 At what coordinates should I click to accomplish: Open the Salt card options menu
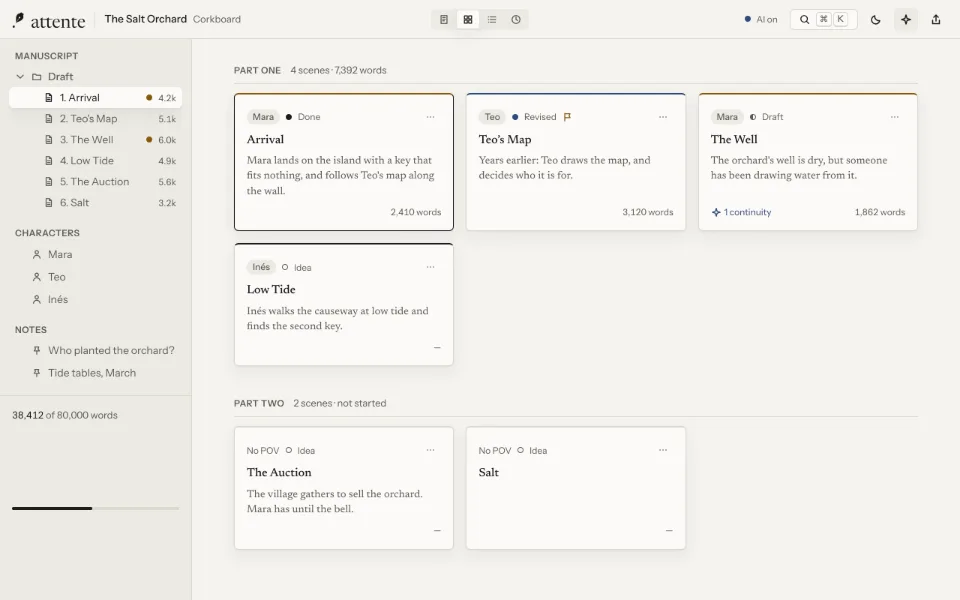point(662,450)
